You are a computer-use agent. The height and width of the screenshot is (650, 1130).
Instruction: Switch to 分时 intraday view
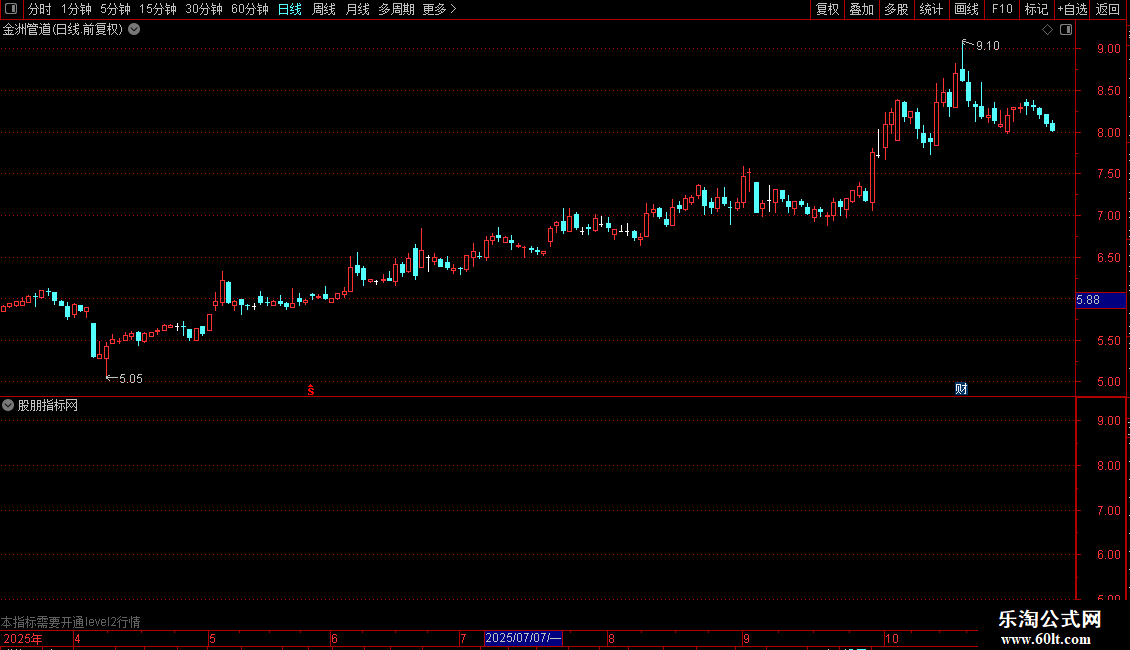coord(40,9)
